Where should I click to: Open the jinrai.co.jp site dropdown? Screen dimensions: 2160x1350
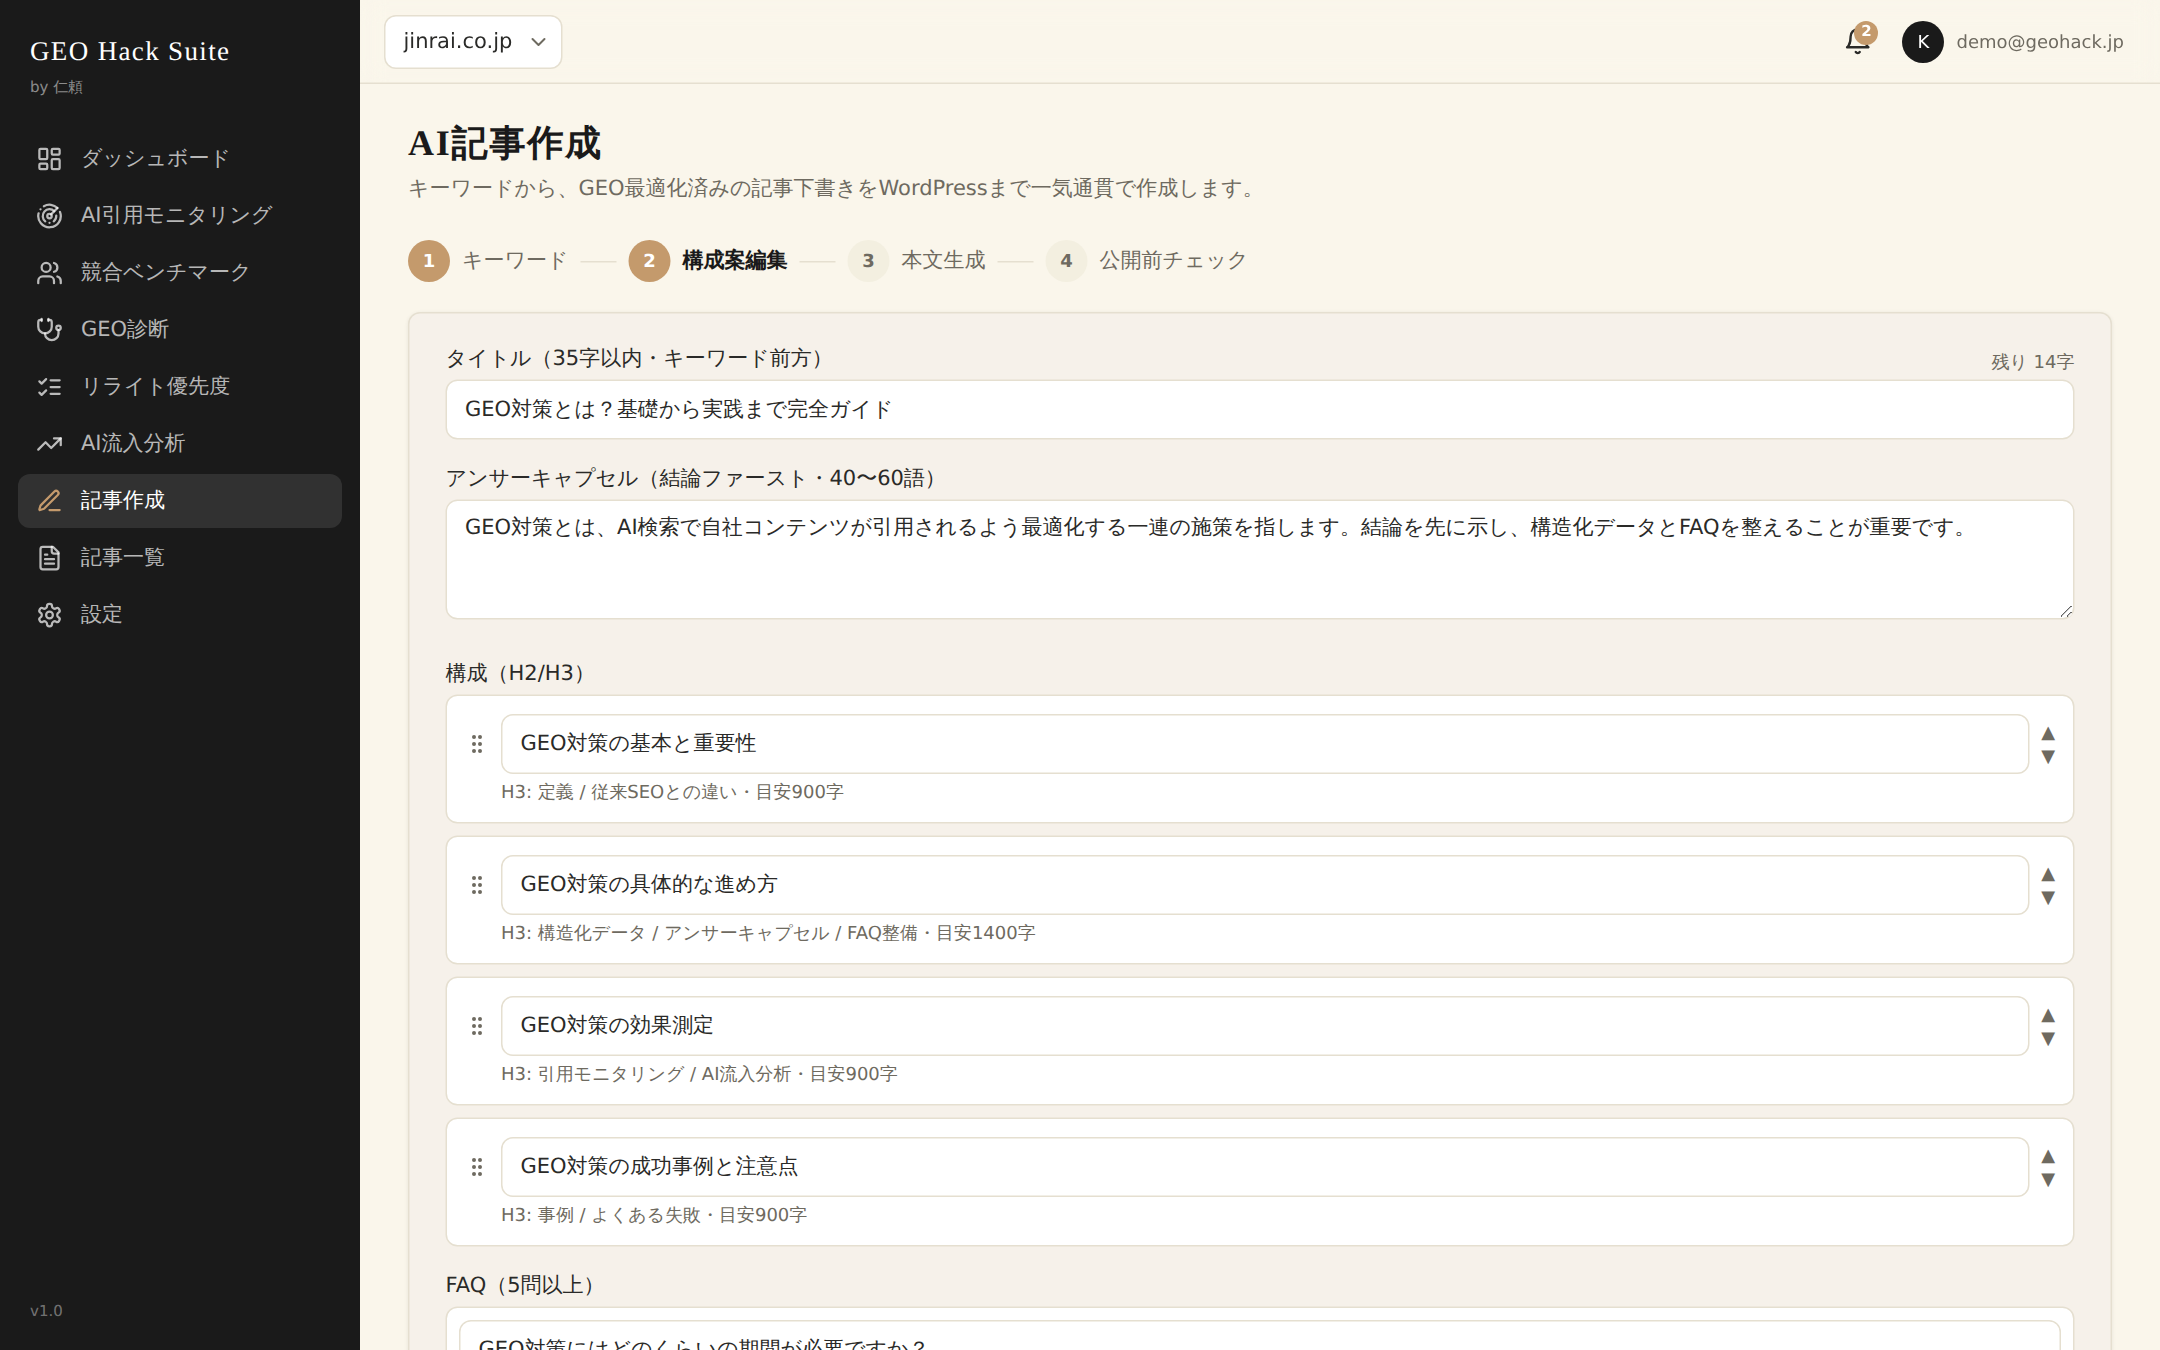click(473, 42)
